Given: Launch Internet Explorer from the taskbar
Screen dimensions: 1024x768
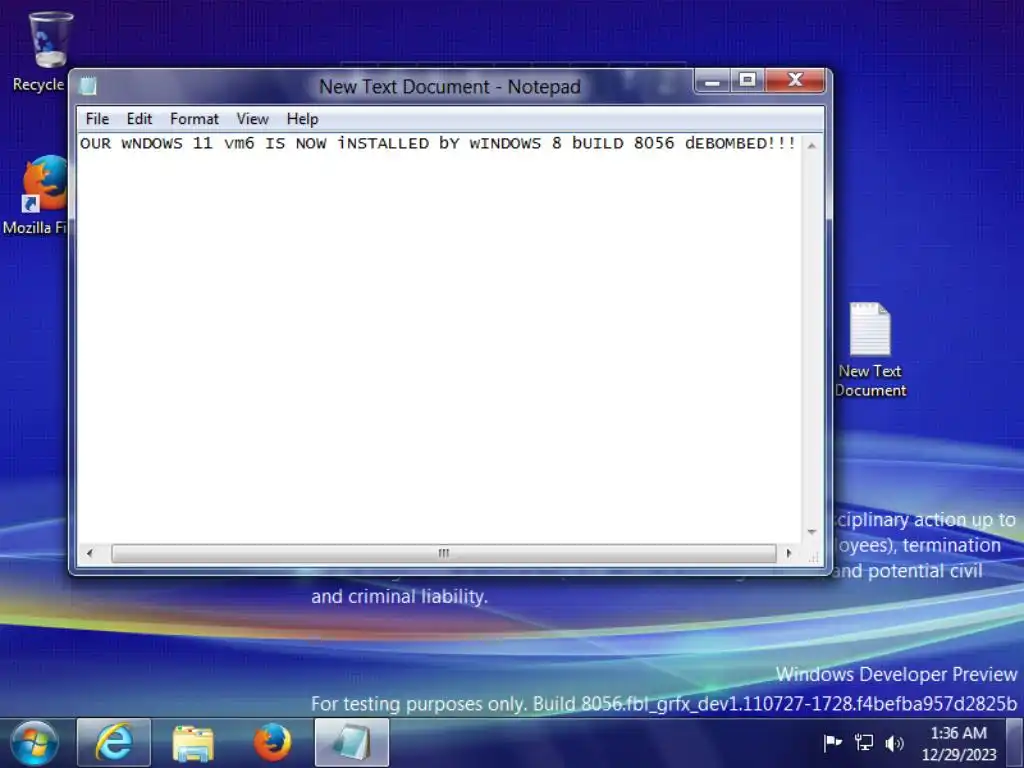Looking at the screenshot, I should pos(114,743).
